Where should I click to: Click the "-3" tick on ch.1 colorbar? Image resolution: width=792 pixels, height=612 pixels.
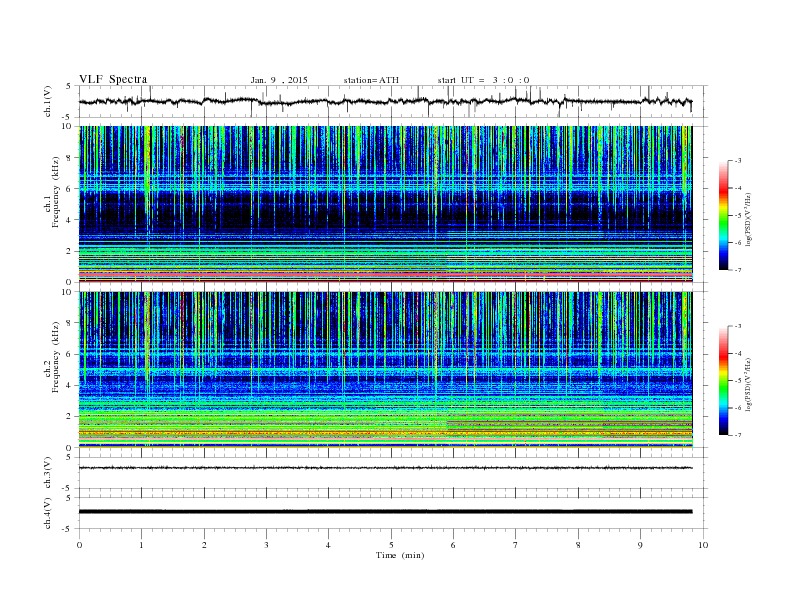pos(738,161)
